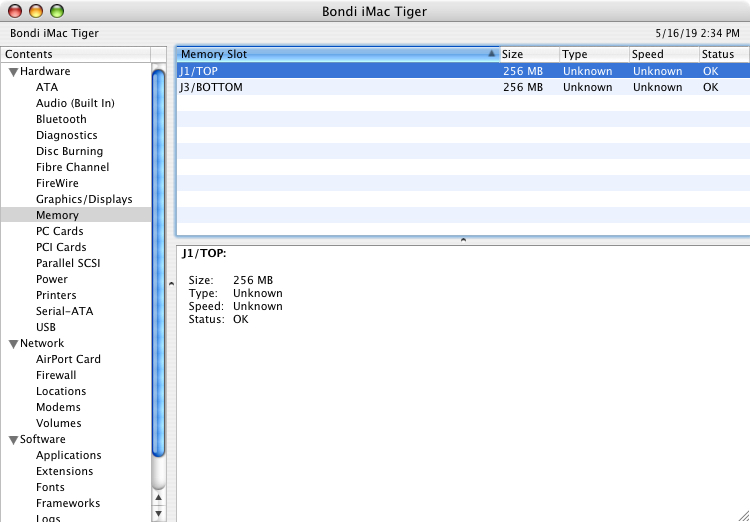Select AirPort Card under Network
750x522 pixels.
68,359
